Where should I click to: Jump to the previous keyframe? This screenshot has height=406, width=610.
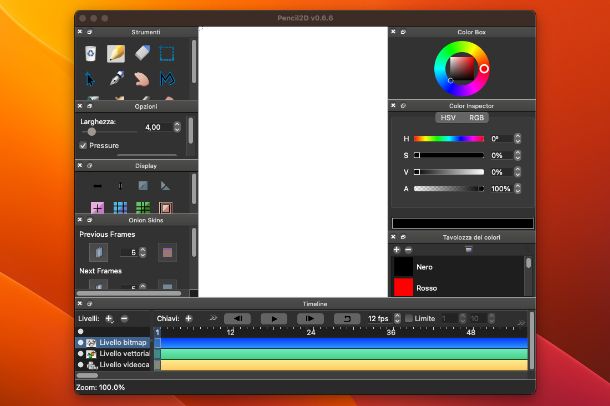coord(237,318)
